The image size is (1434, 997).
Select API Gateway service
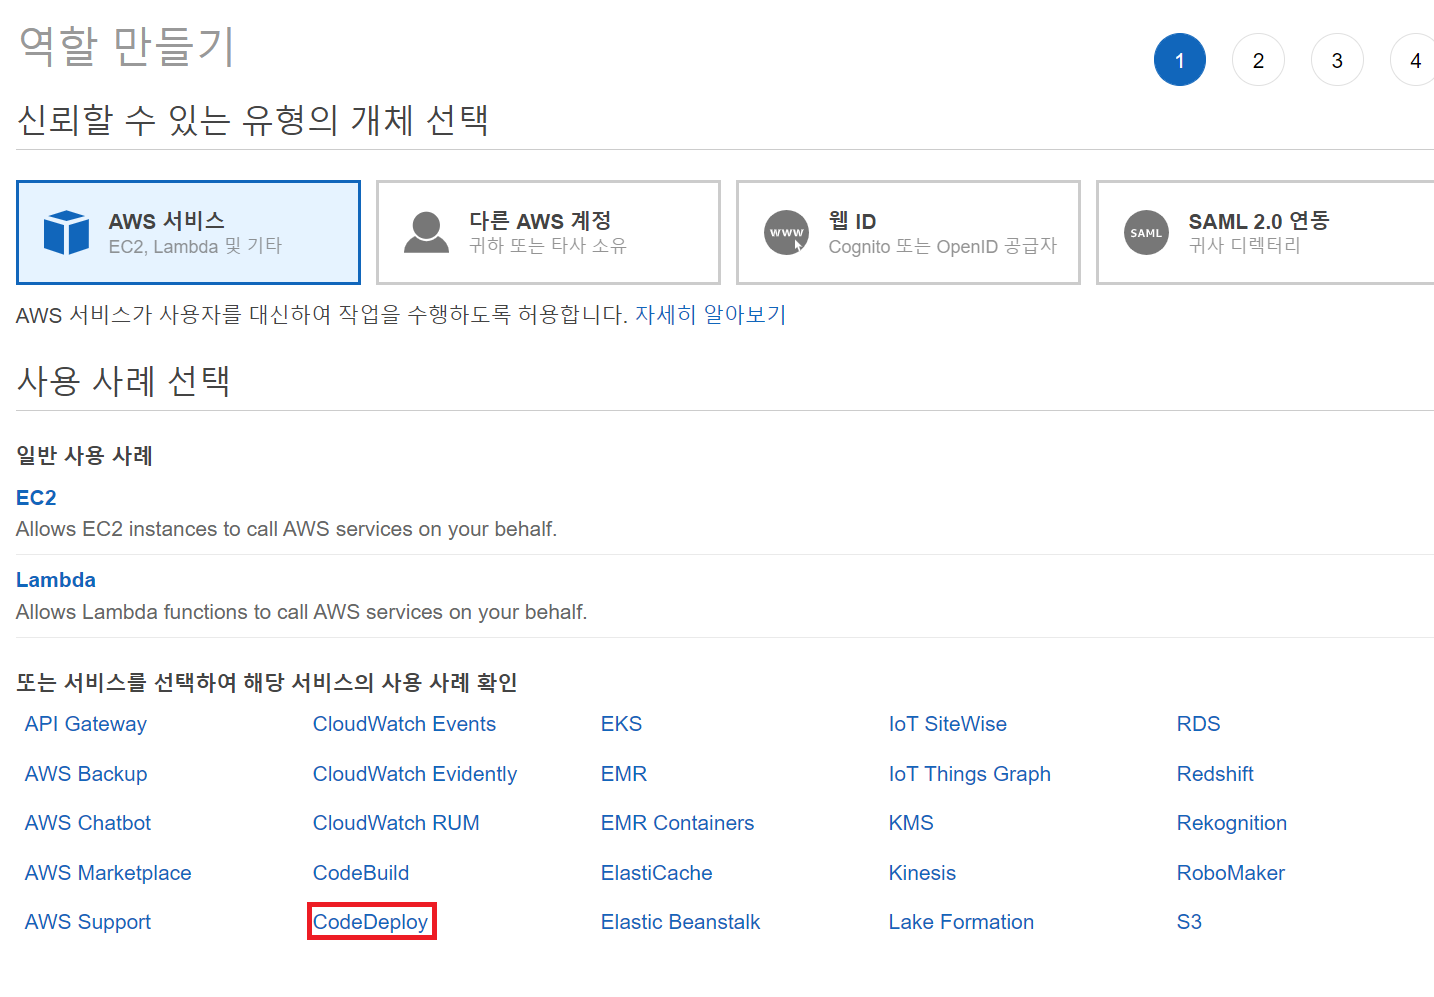click(86, 724)
